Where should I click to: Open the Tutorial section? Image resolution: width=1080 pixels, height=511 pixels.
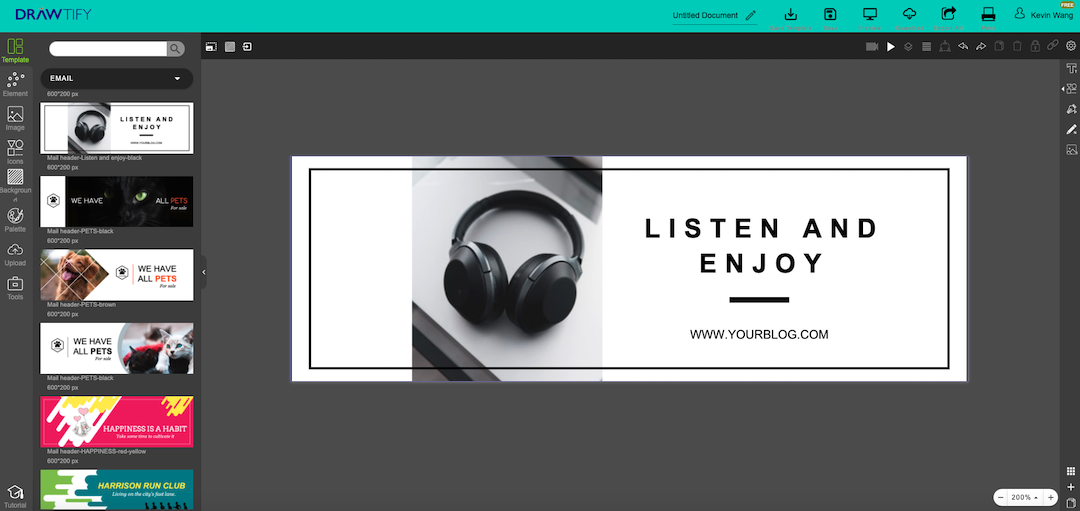15,496
